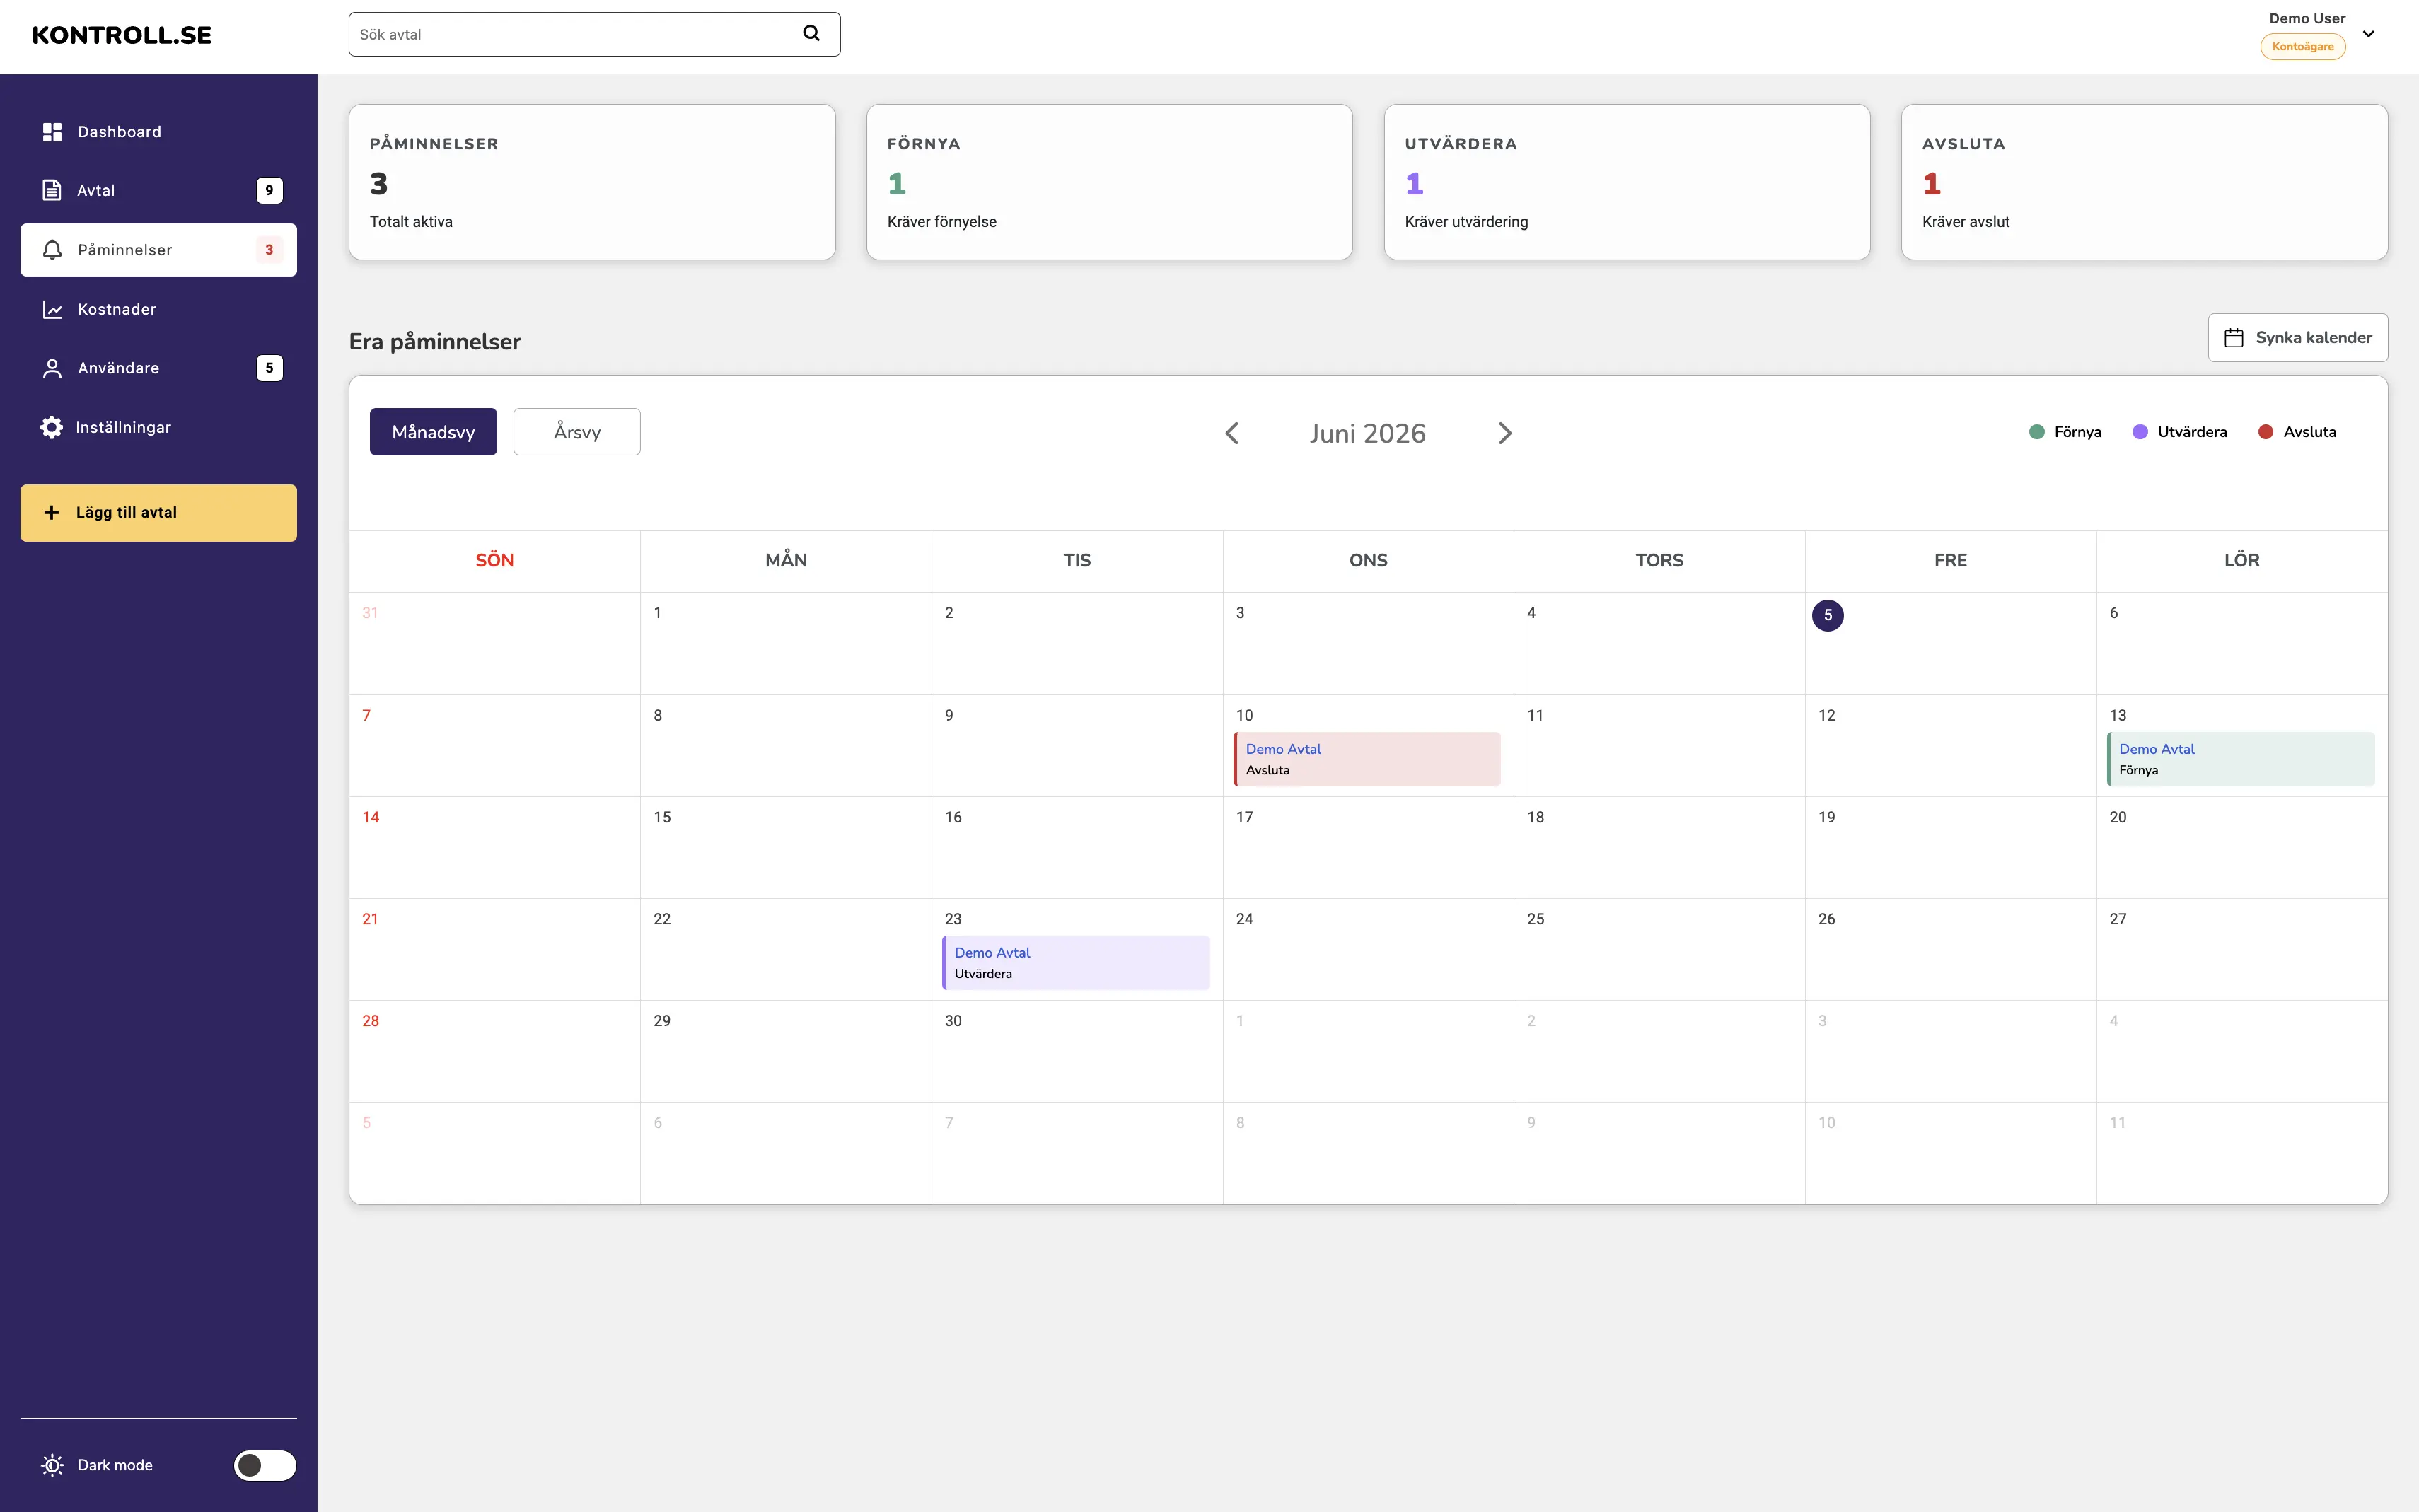2419x1512 pixels.
Task: Click the SÖN column header
Action: coord(494,561)
